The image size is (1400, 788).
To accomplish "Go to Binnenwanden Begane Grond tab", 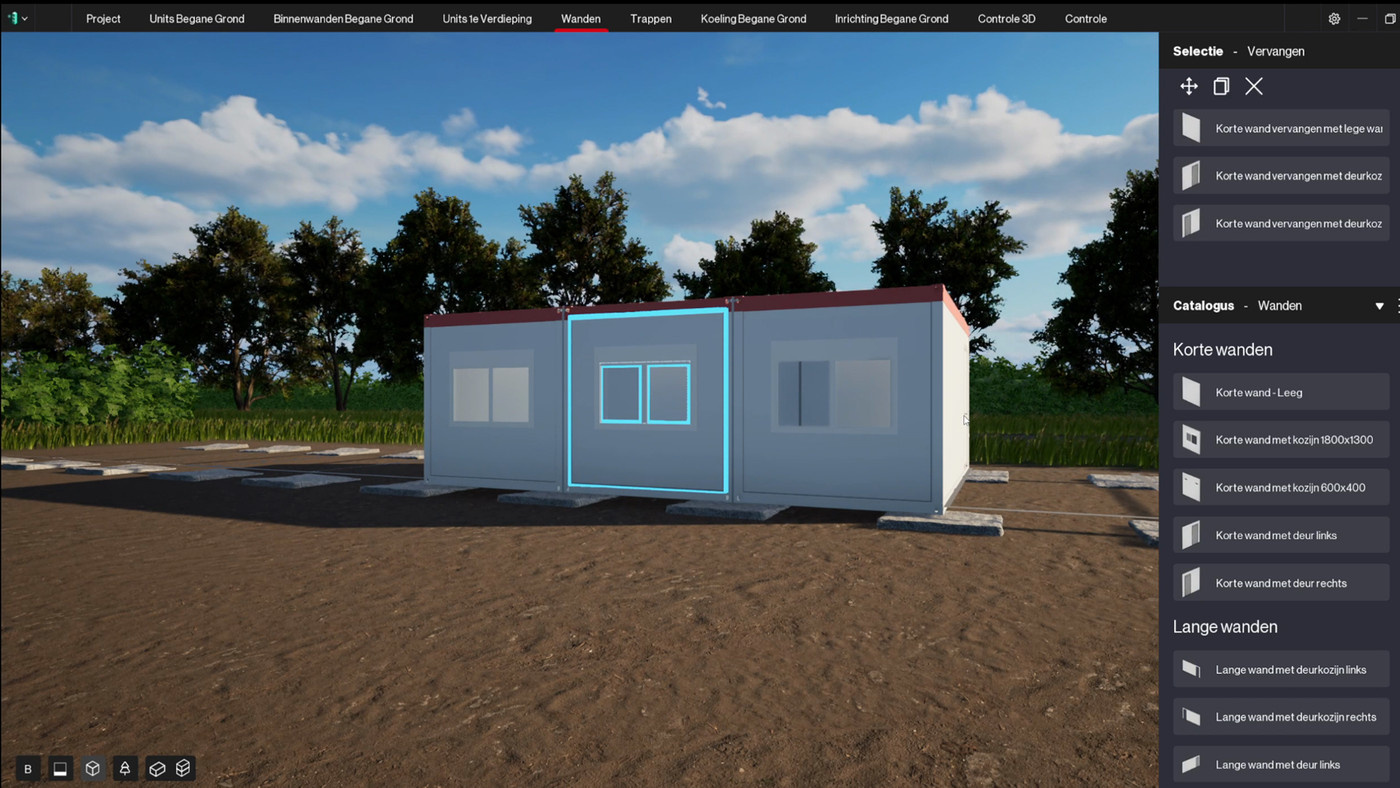I will tap(343, 19).
